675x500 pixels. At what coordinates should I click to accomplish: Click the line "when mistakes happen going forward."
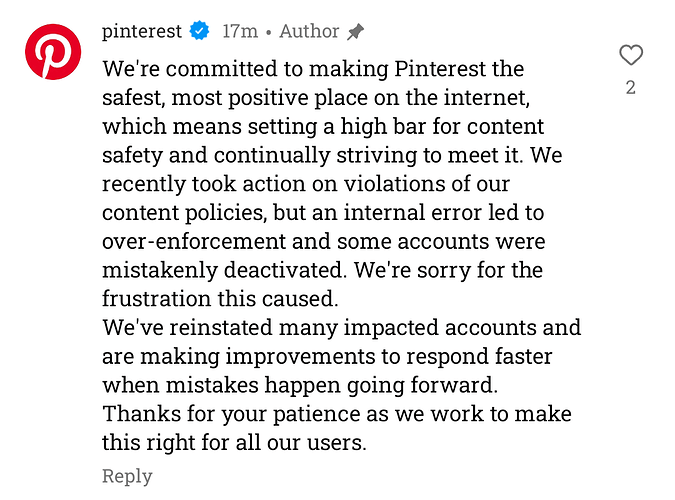point(300,385)
